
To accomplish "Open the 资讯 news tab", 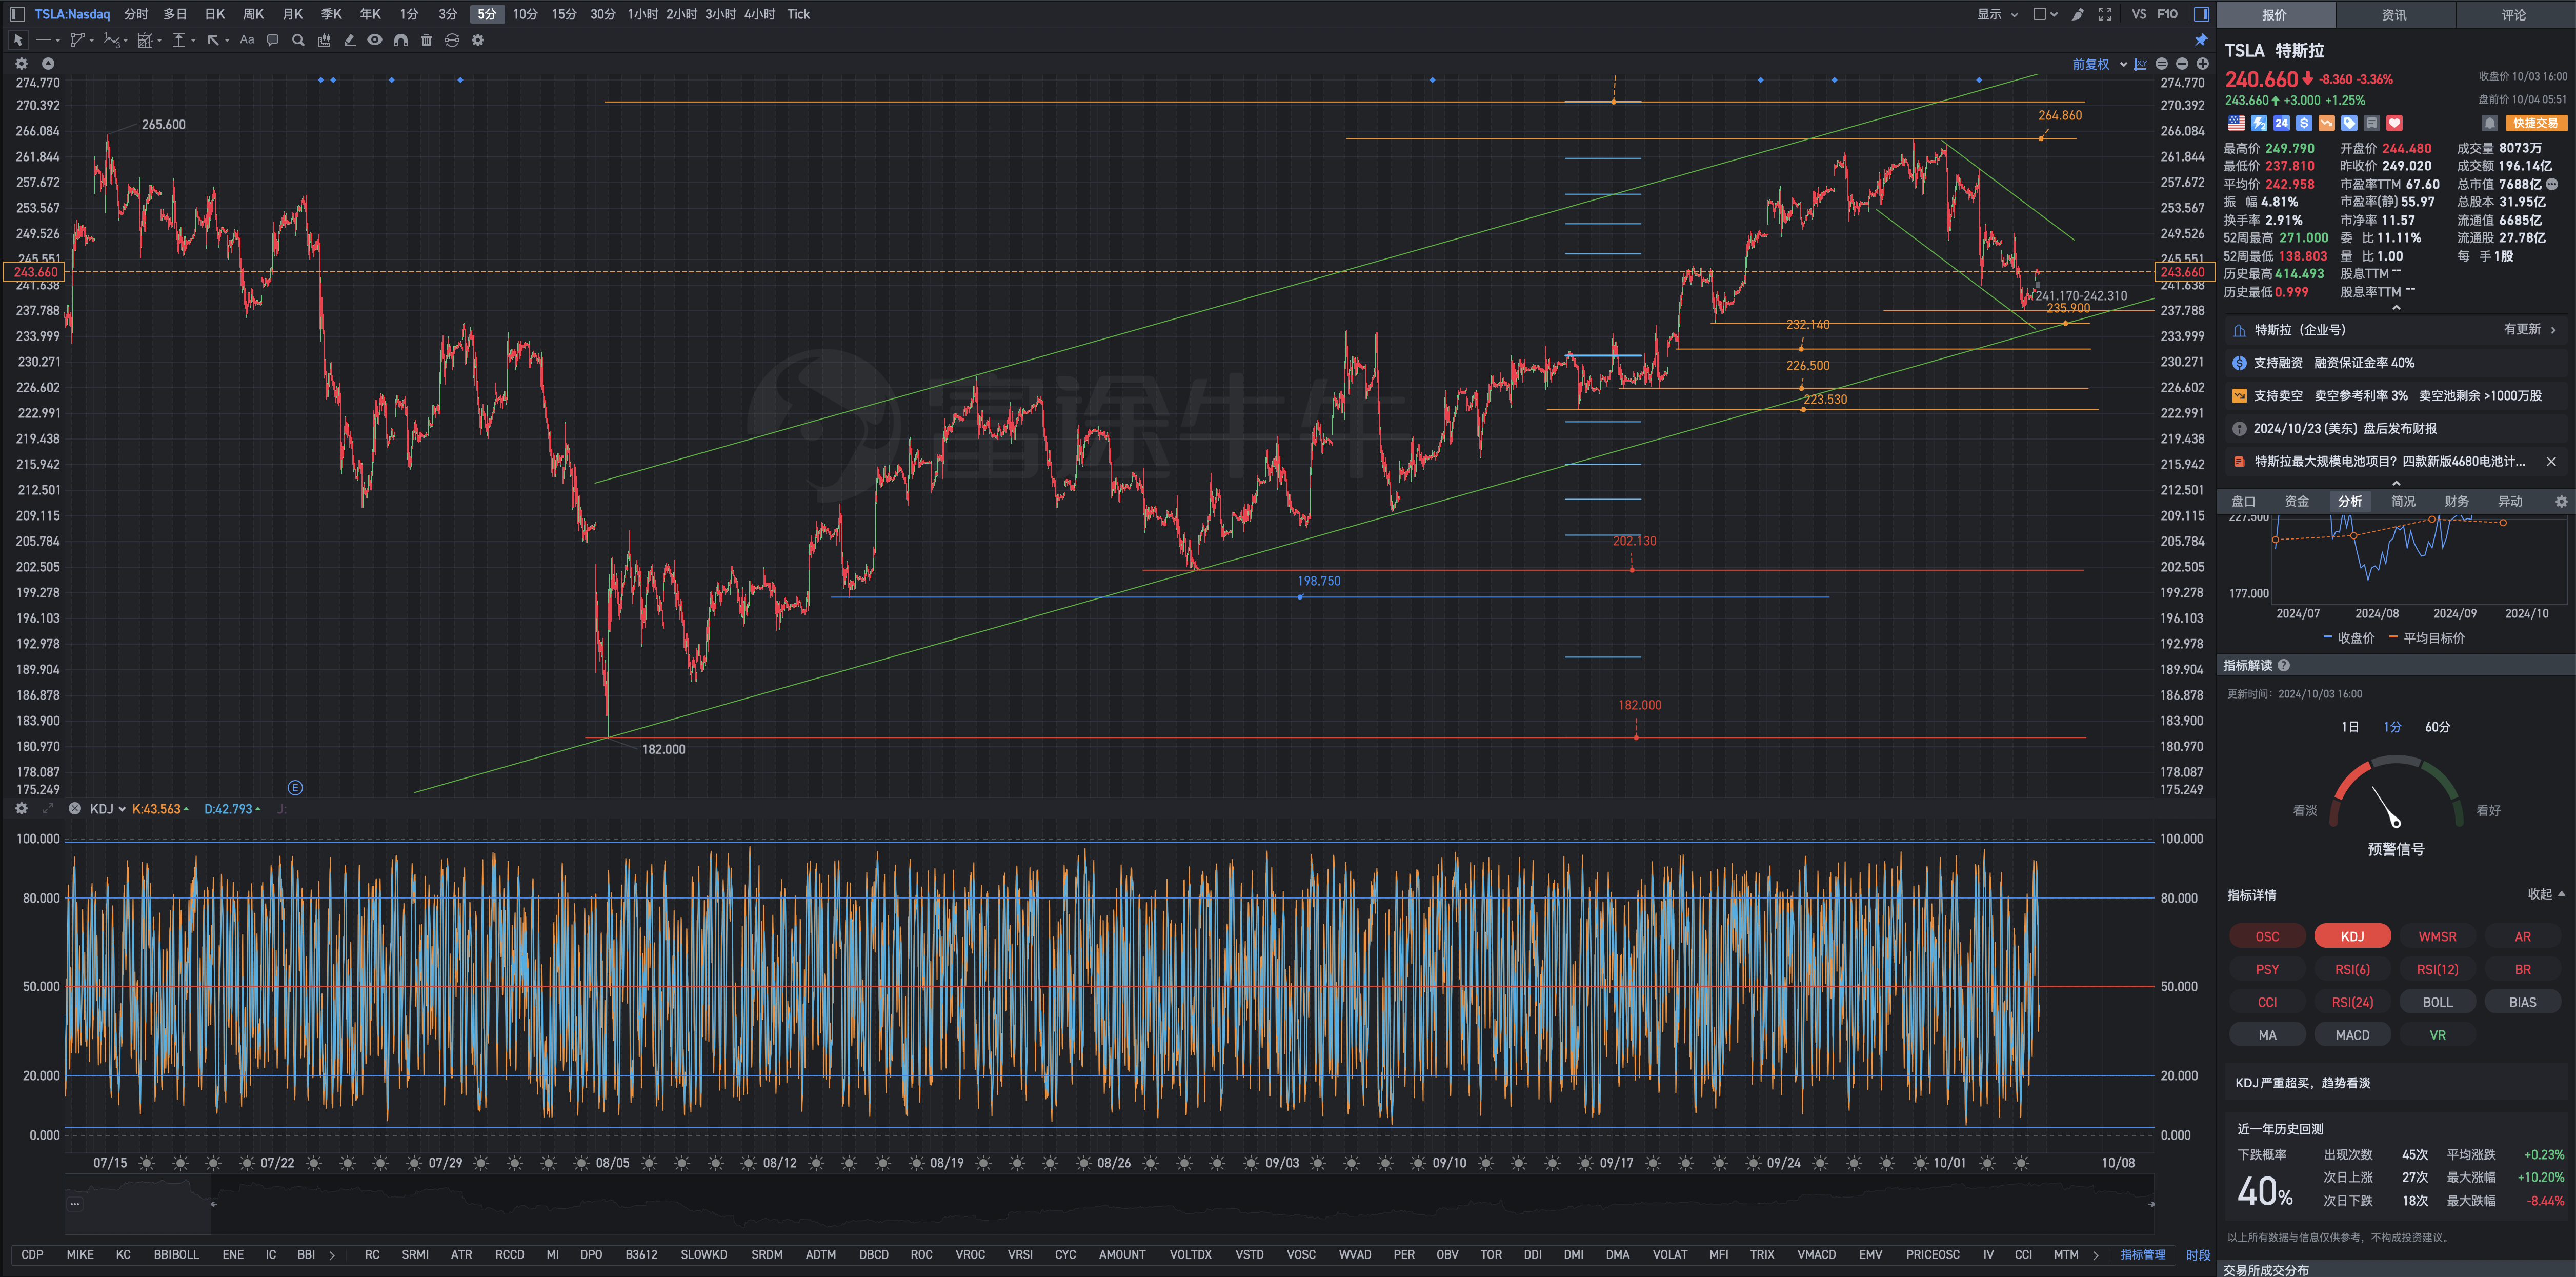I will [2394, 14].
